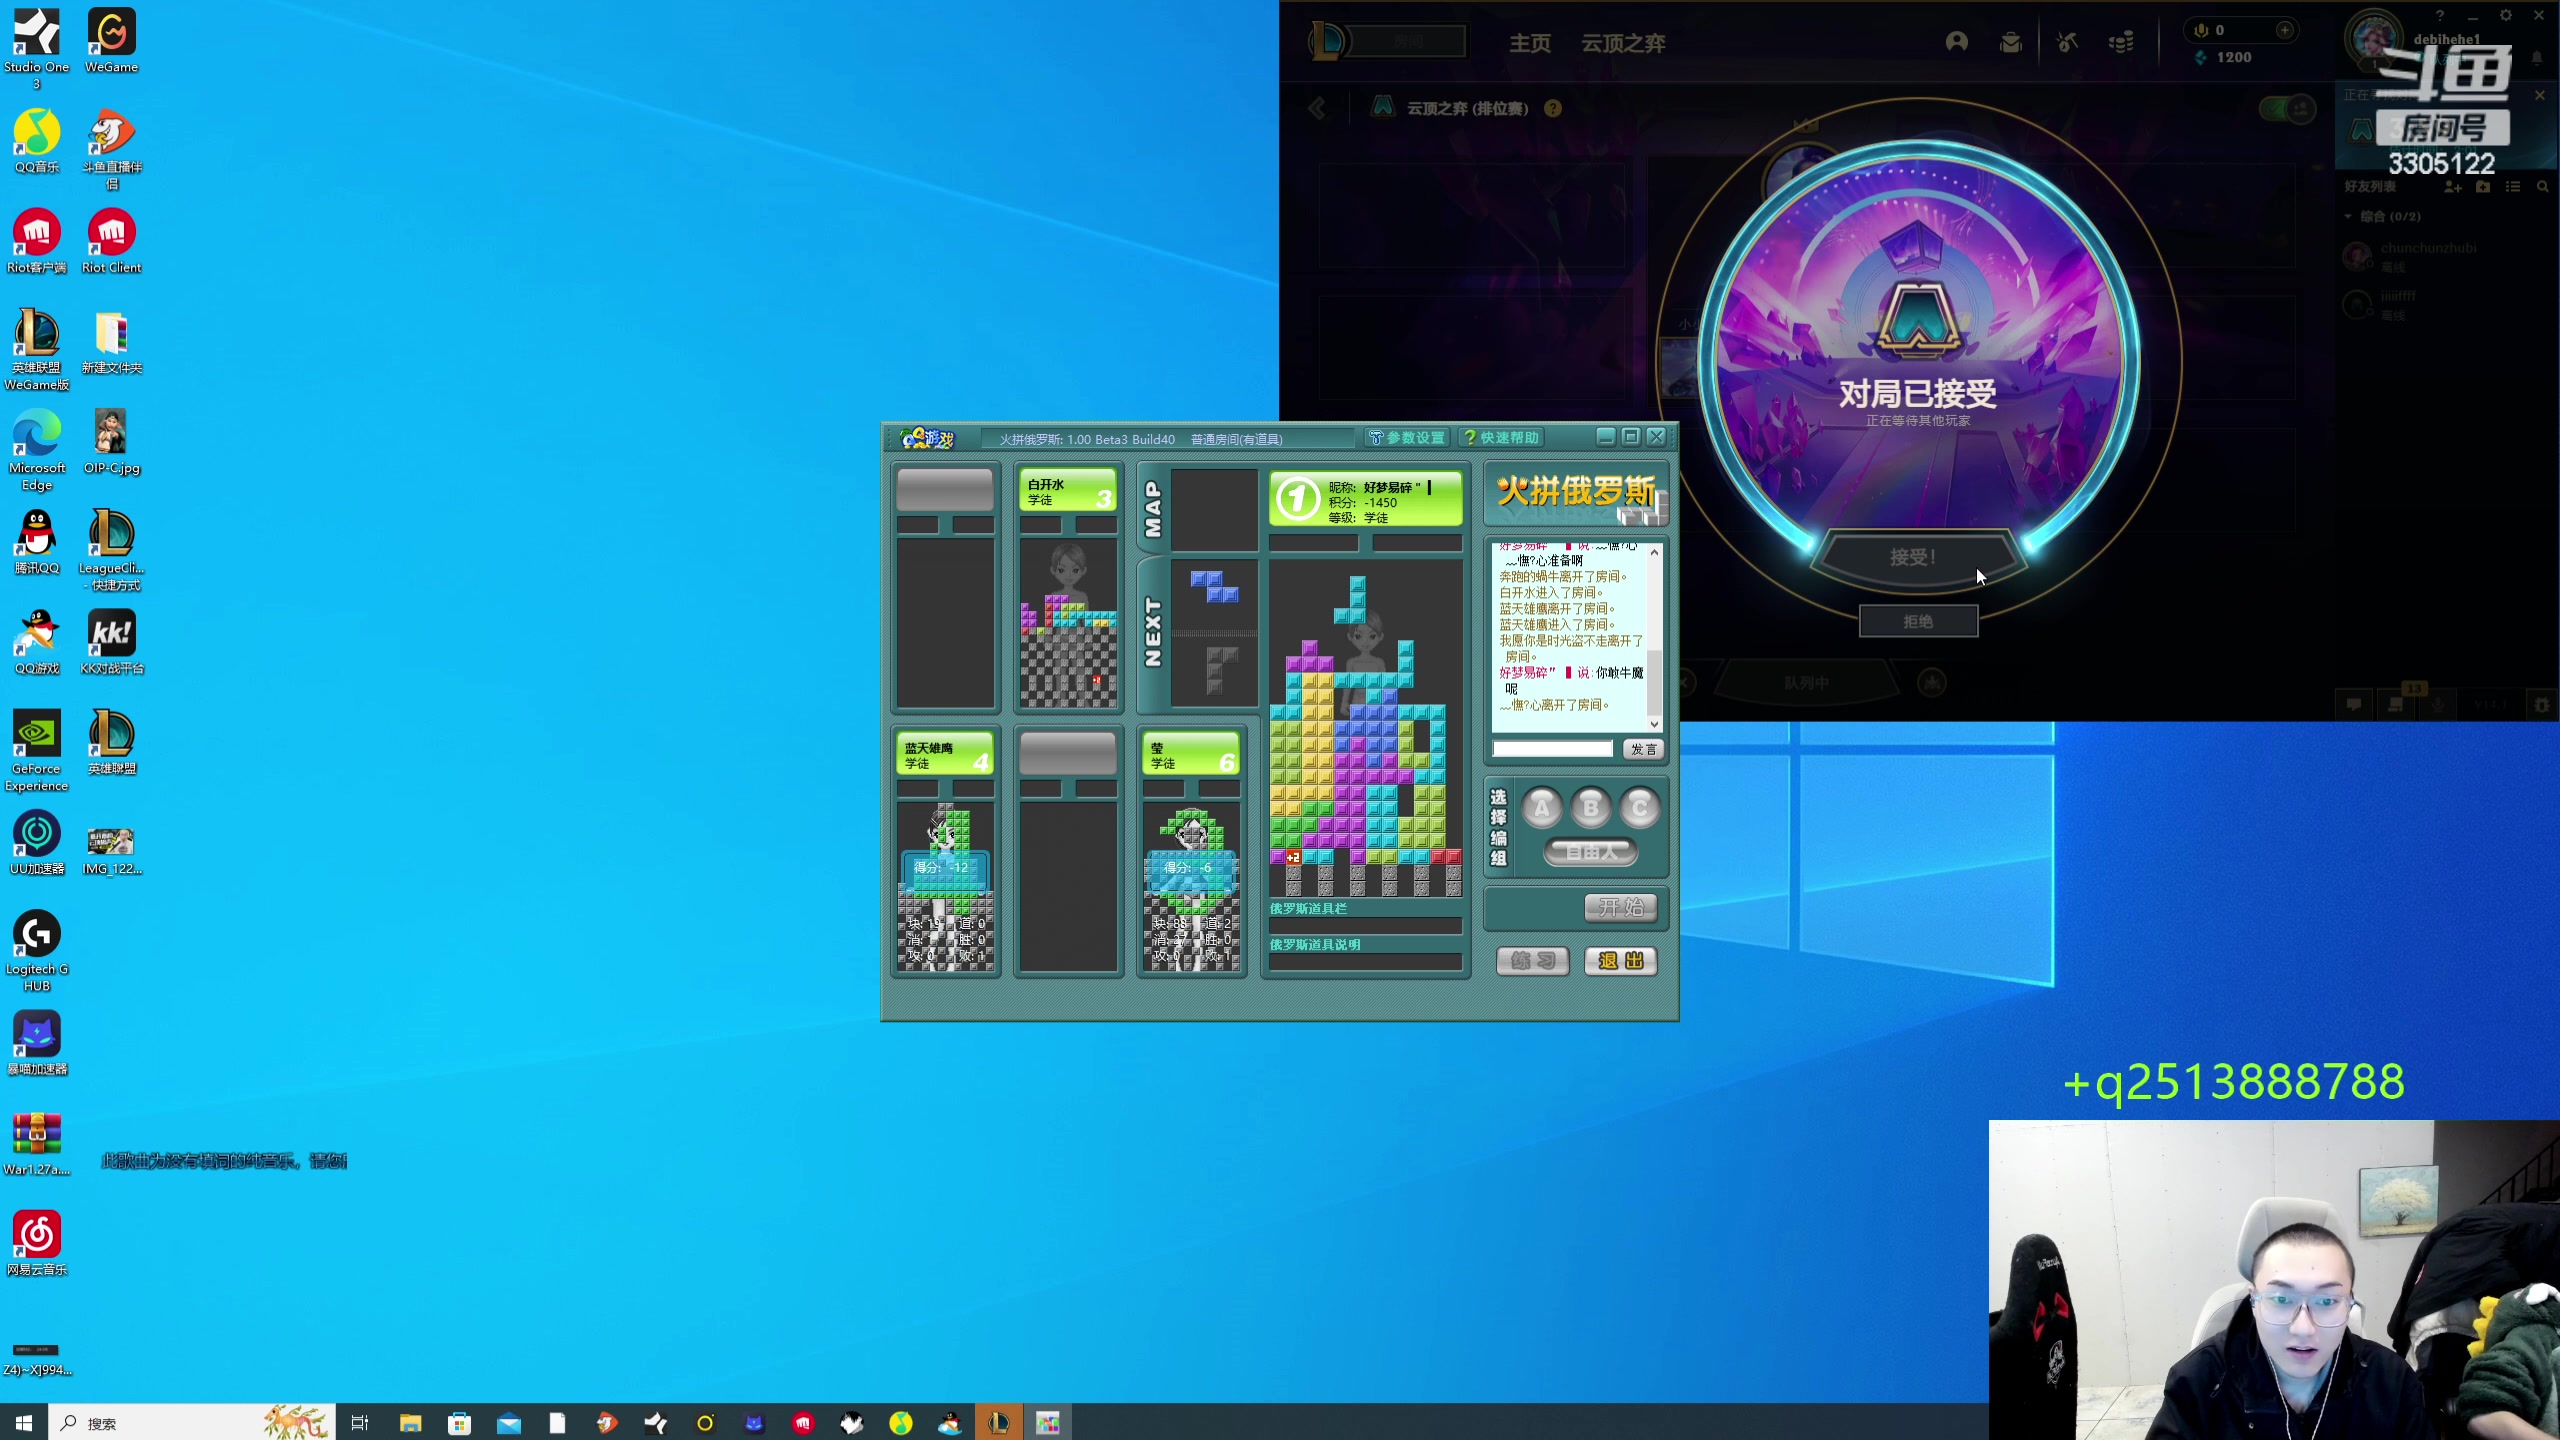2560x1440 pixels.
Task: Select team B in the Tetris window
Action: (1590, 808)
